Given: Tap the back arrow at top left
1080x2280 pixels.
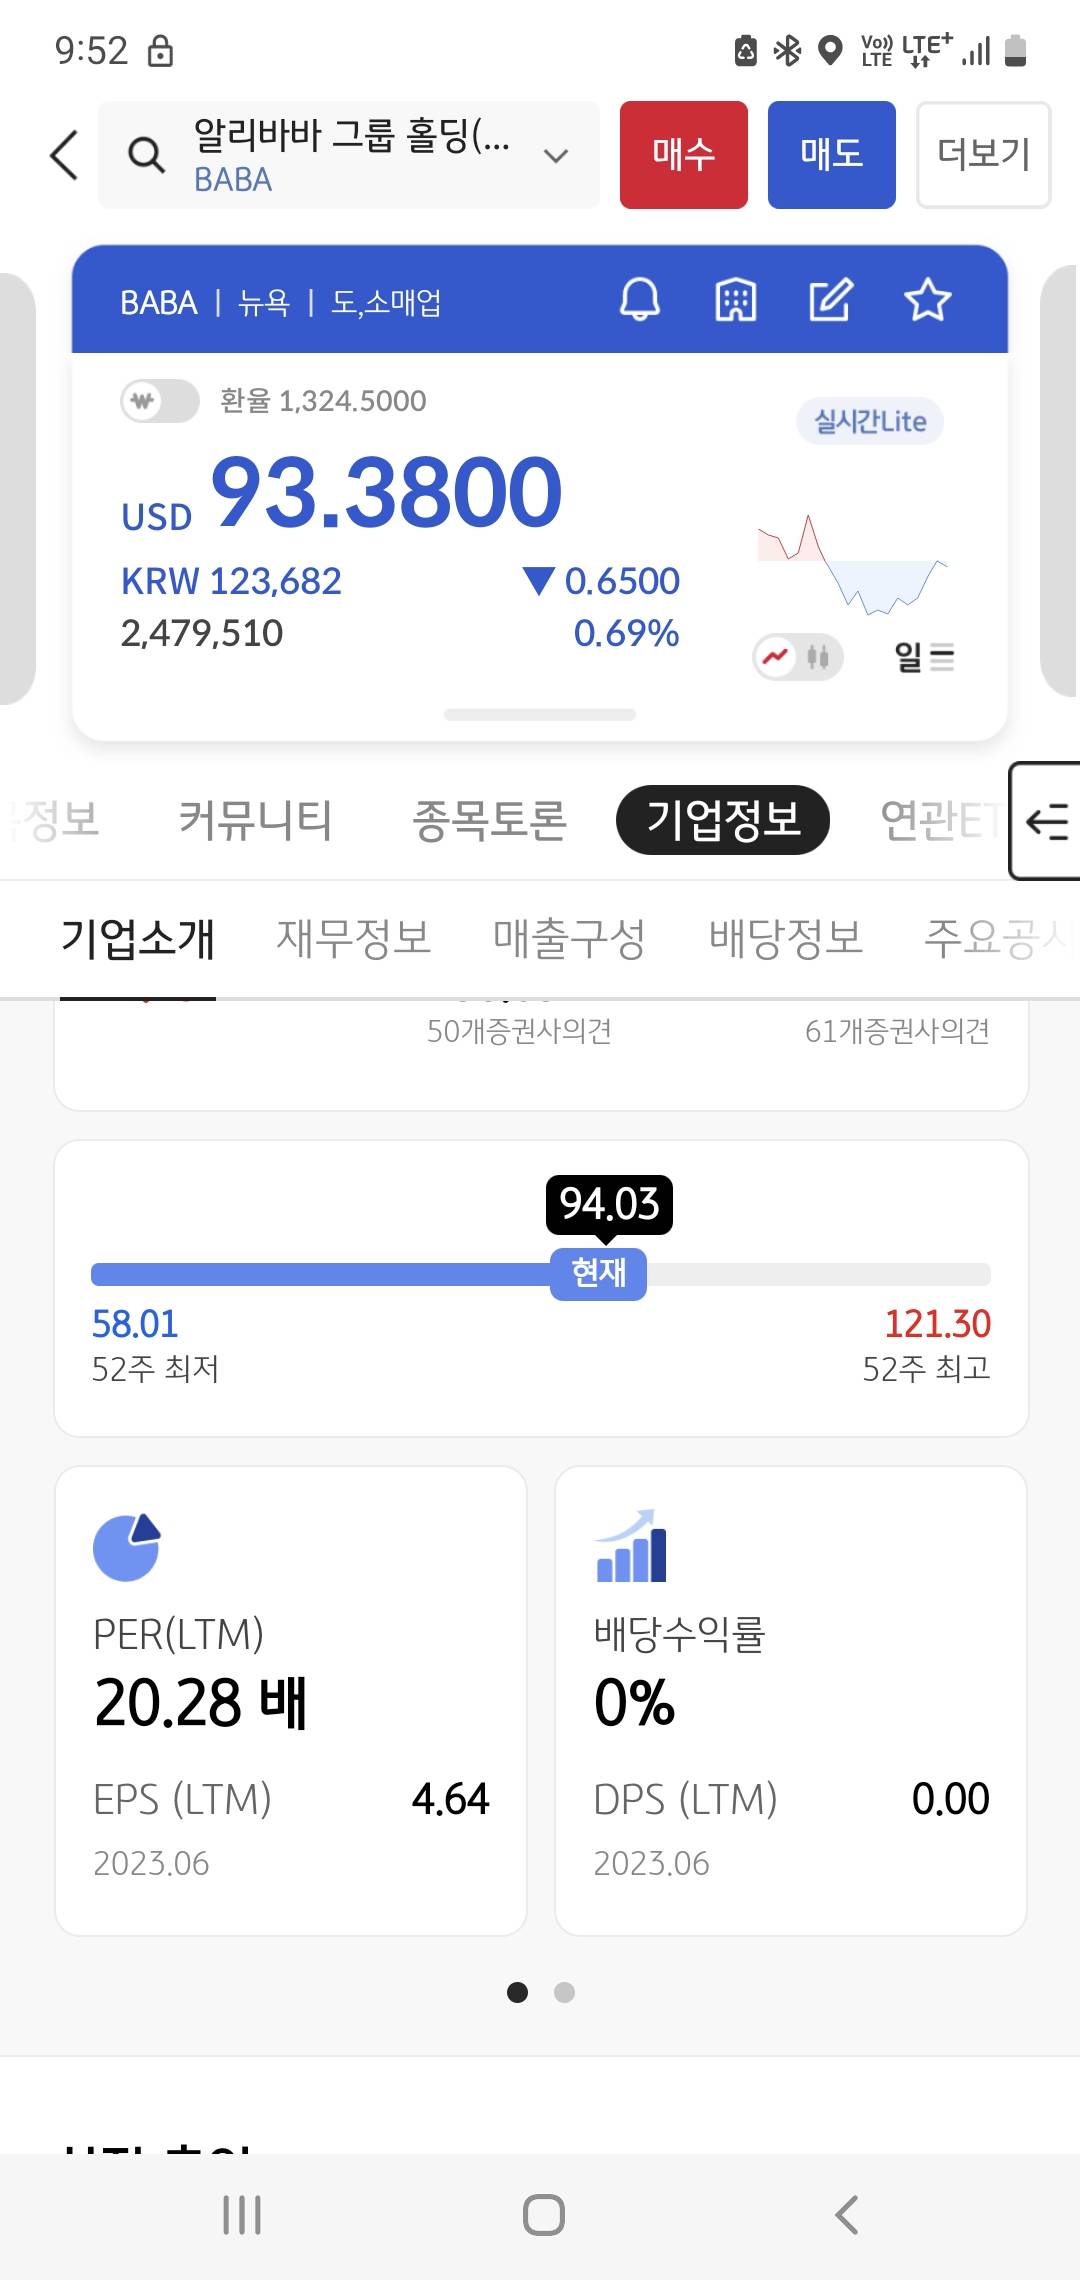Looking at the screenshot, I should [x=65, y=155].
